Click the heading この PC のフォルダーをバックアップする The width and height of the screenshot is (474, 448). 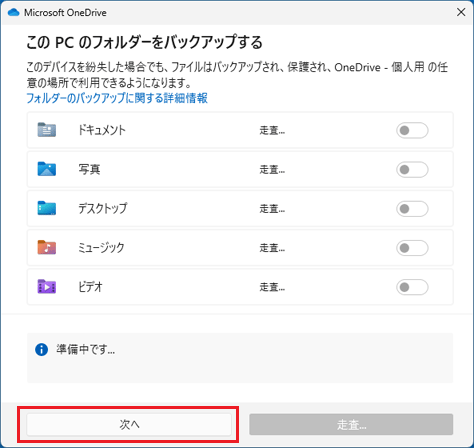[145, 42]
